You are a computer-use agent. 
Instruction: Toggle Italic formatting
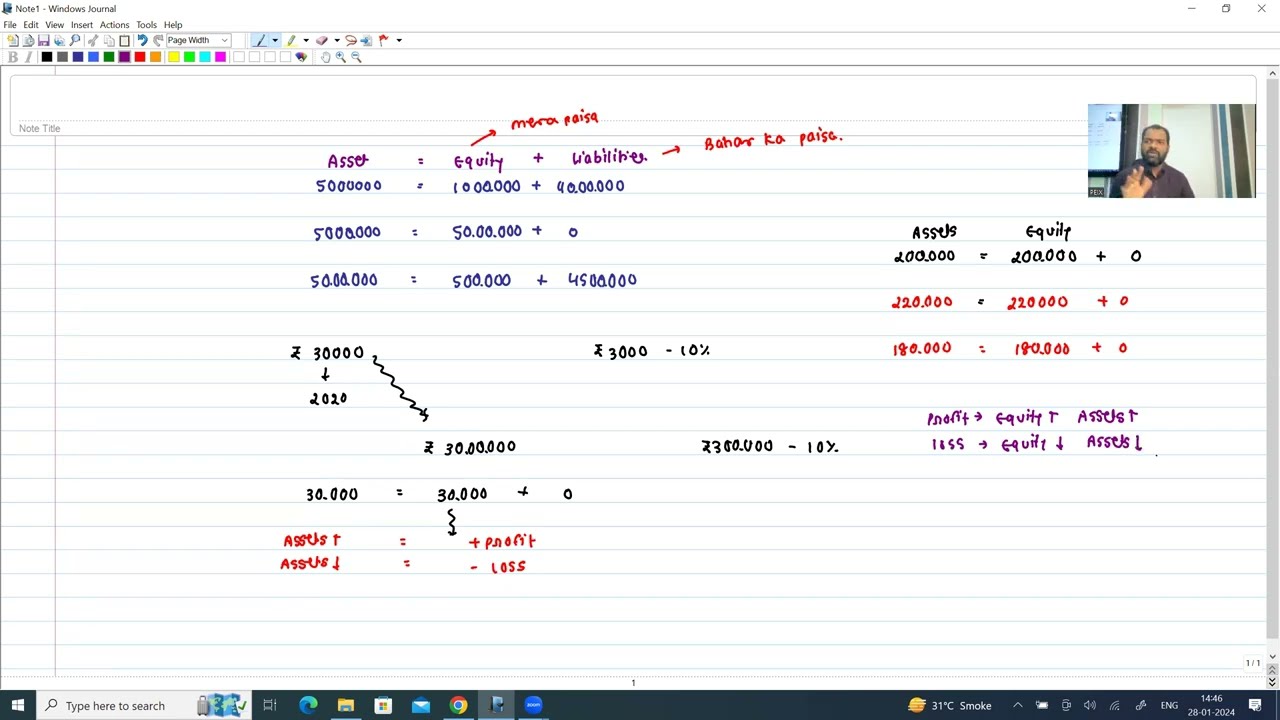(x=29, y=57)
